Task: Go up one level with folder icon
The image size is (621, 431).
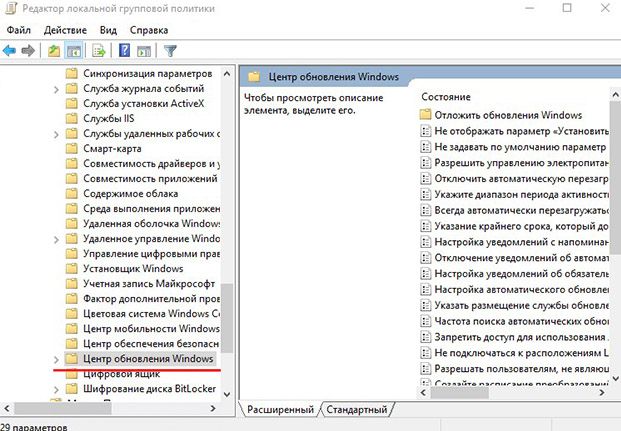Action: (x=53, y=51)
